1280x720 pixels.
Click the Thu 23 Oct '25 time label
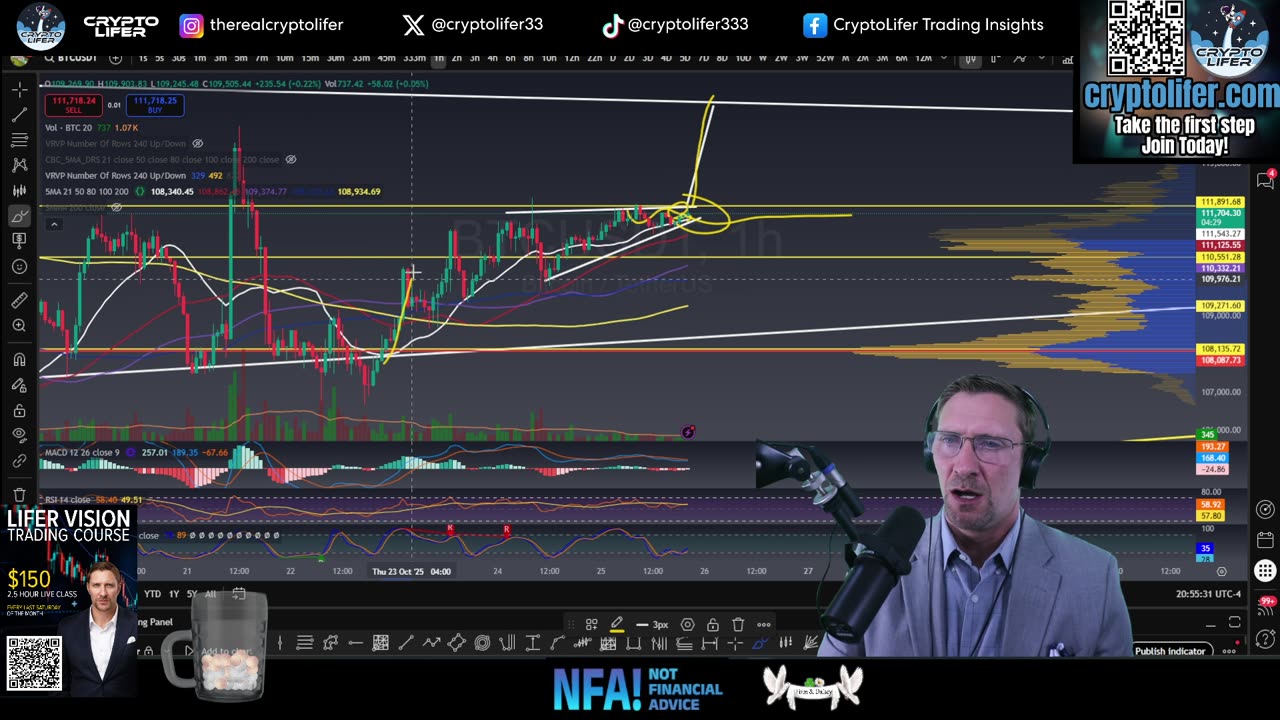[411, 572]
